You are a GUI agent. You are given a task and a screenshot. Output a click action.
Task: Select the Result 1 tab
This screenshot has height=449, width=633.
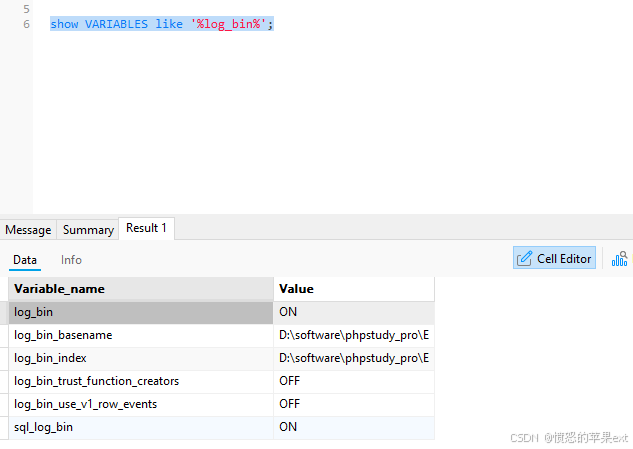(146, 228)
